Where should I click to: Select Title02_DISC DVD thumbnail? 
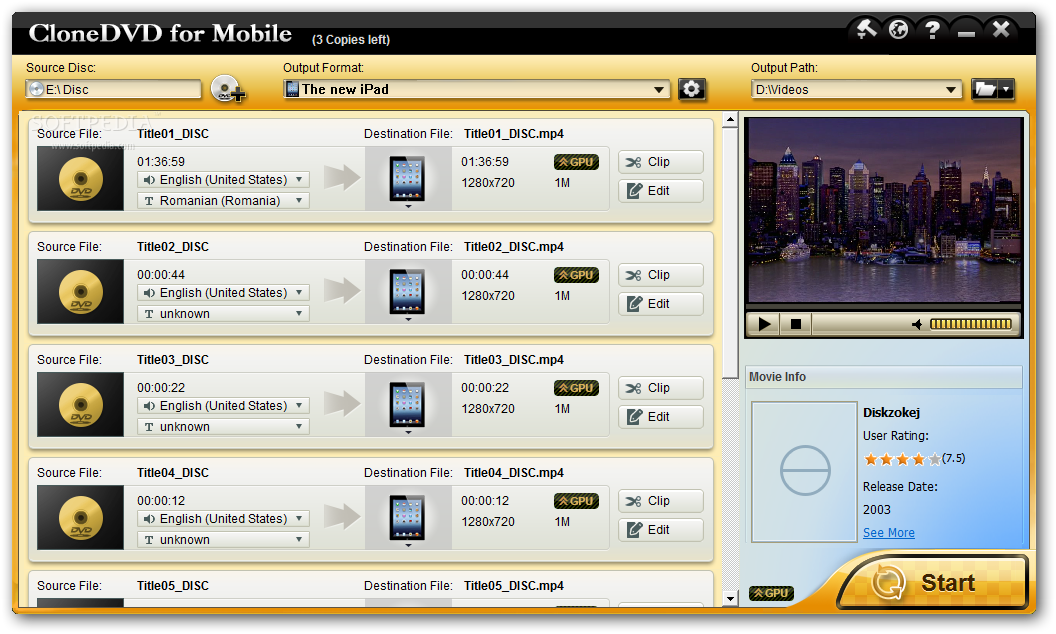(x=80, y=292)
